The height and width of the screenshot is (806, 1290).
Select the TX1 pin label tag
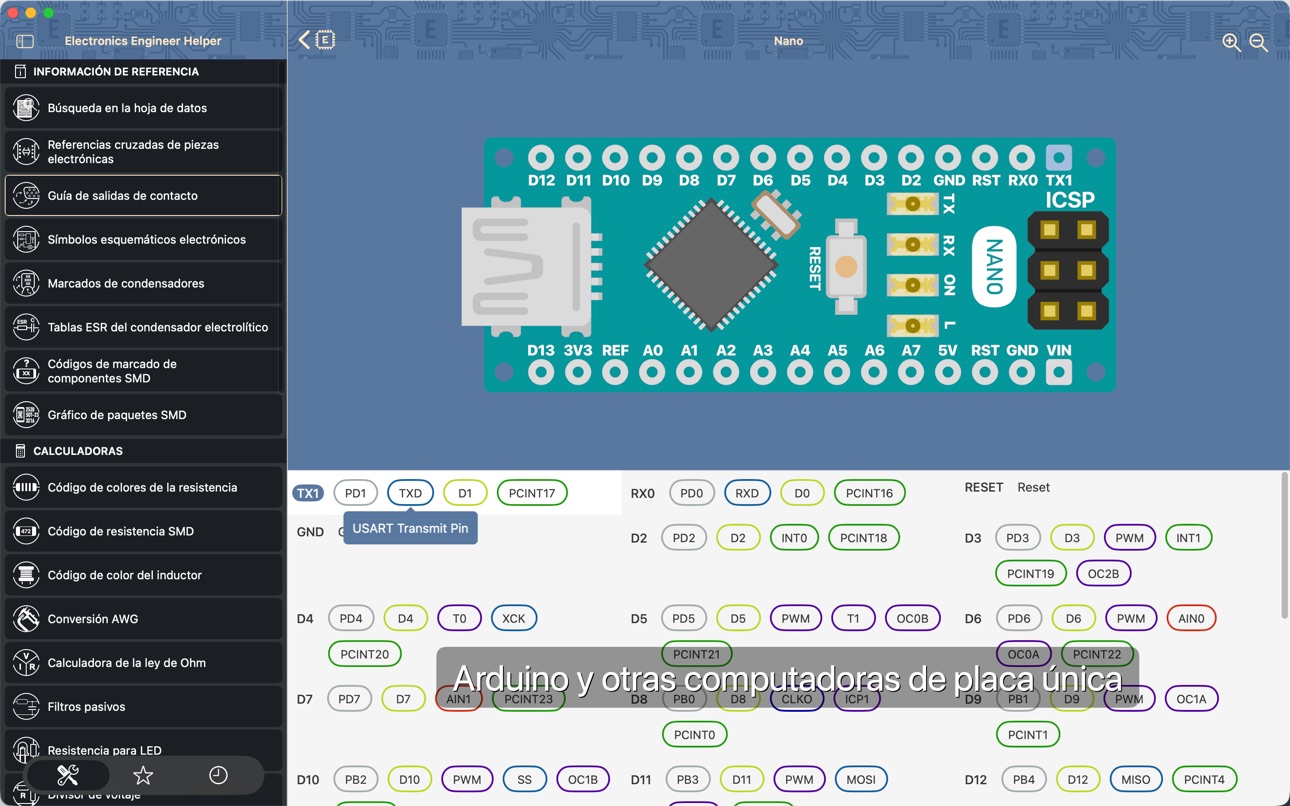308,493
